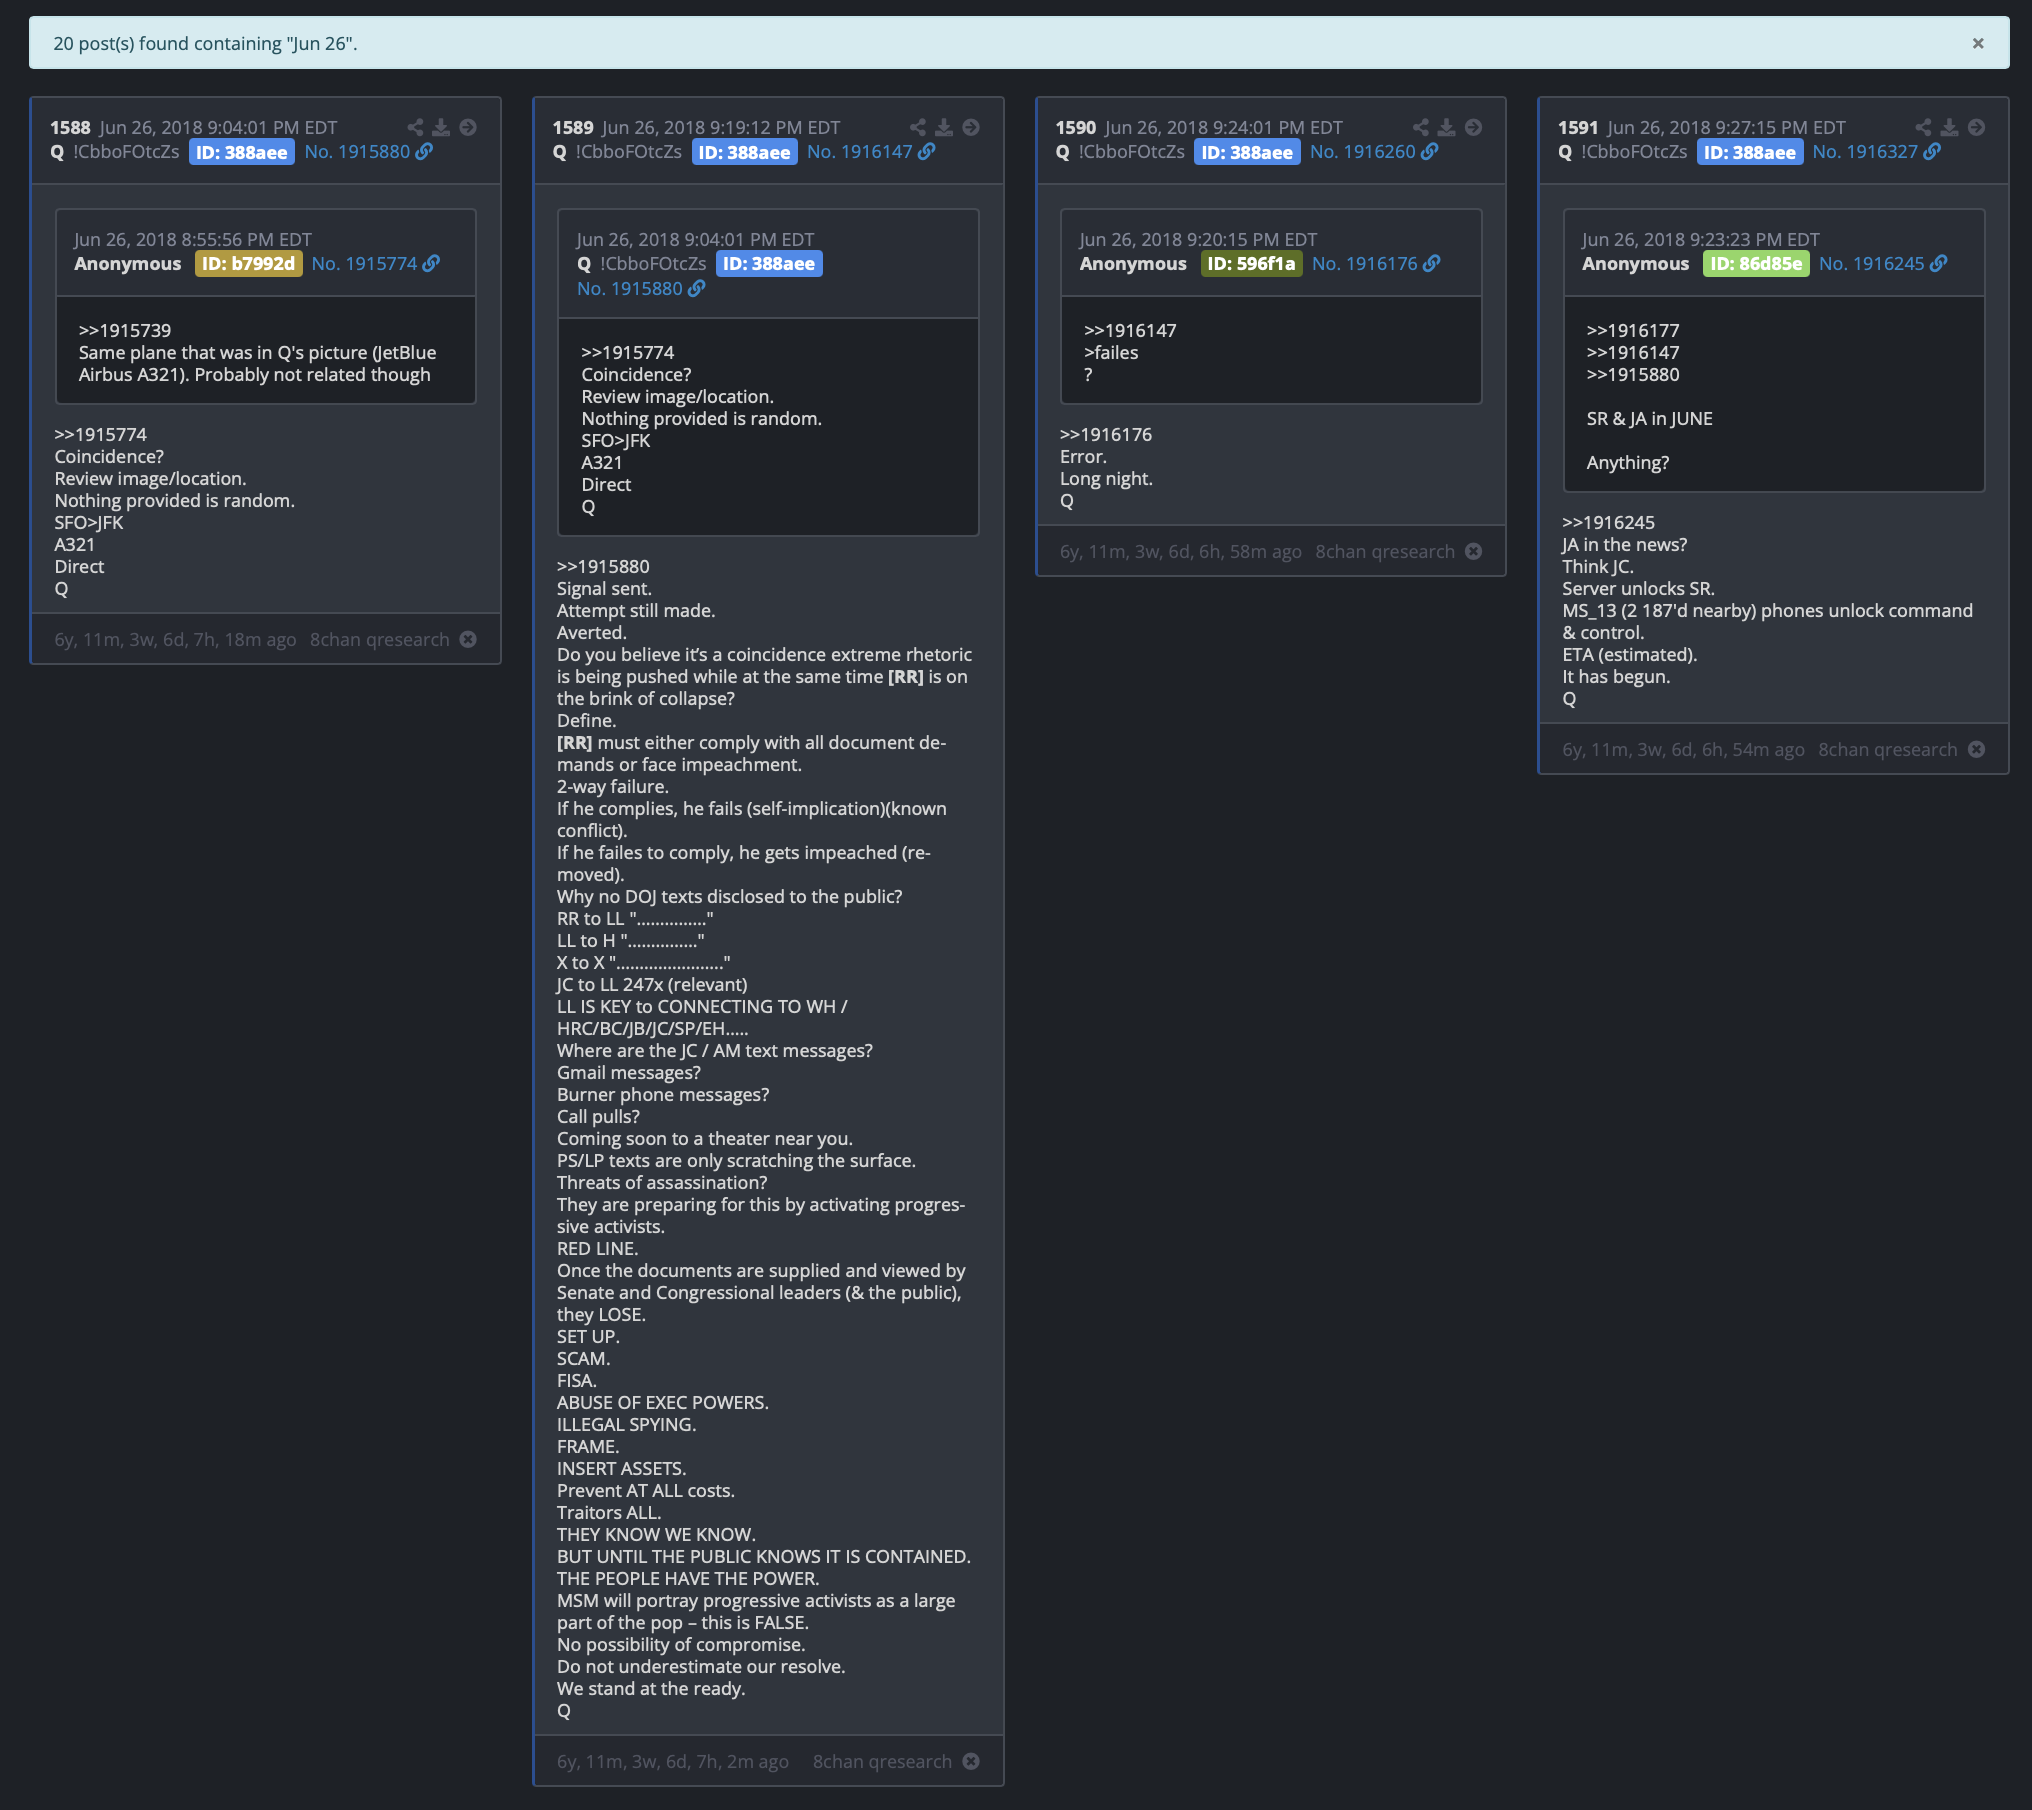Click 8chan qresearch label in post 1589 footer
Image resolution: width=2032 pixels, height=1810 pixels.
coord(882,1762)
